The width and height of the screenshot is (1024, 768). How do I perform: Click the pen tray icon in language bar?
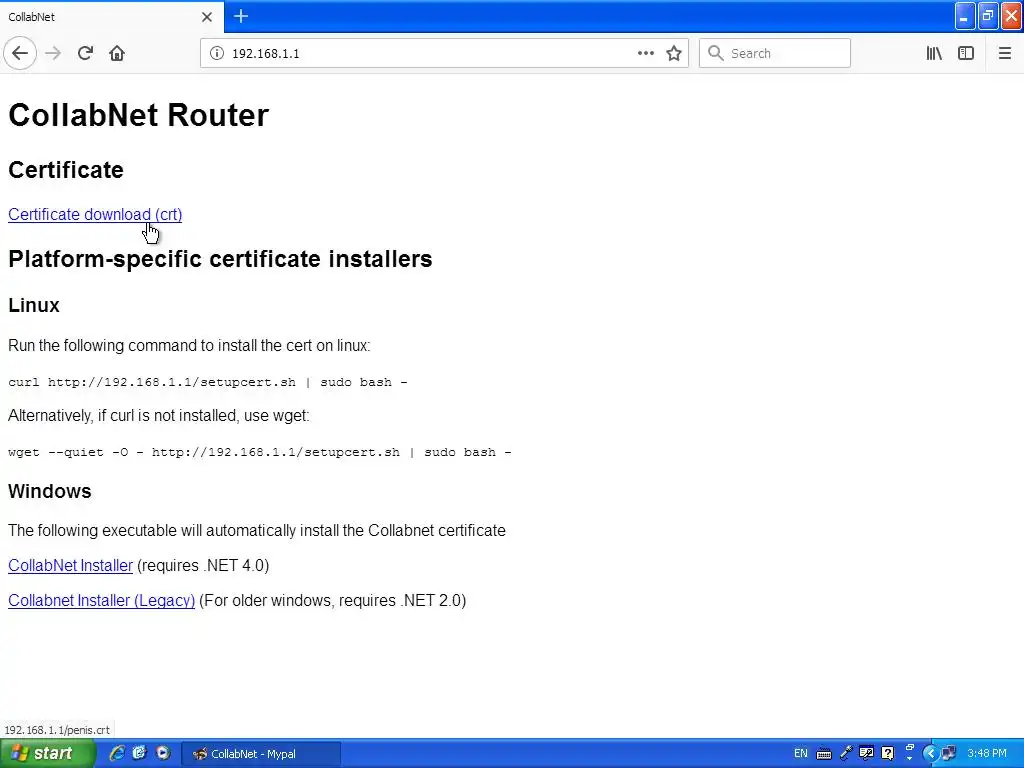click(846, 754)
